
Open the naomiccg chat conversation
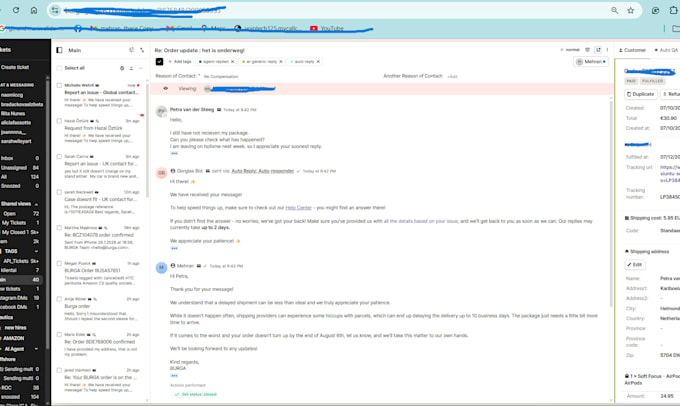[x=12, y=95]
